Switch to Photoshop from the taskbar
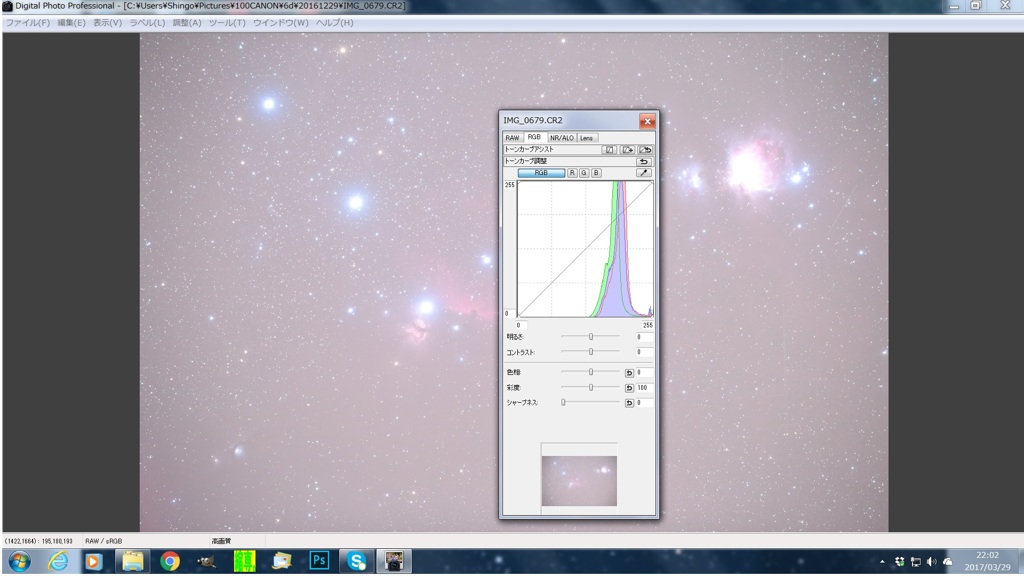Image resolution: width=1024 pixels, height=576 pixels. [x=319, y=562]
